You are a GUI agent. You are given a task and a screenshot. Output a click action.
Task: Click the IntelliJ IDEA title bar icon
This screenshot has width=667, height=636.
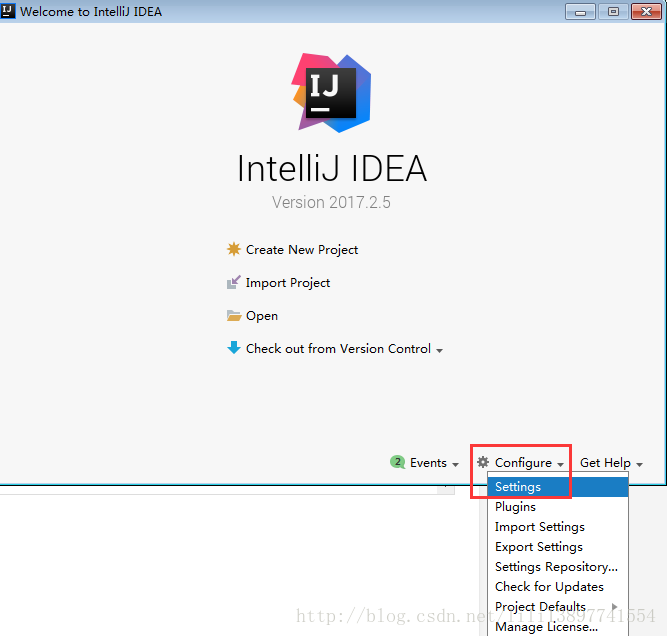pyautogui.click(x=8, y=11)
